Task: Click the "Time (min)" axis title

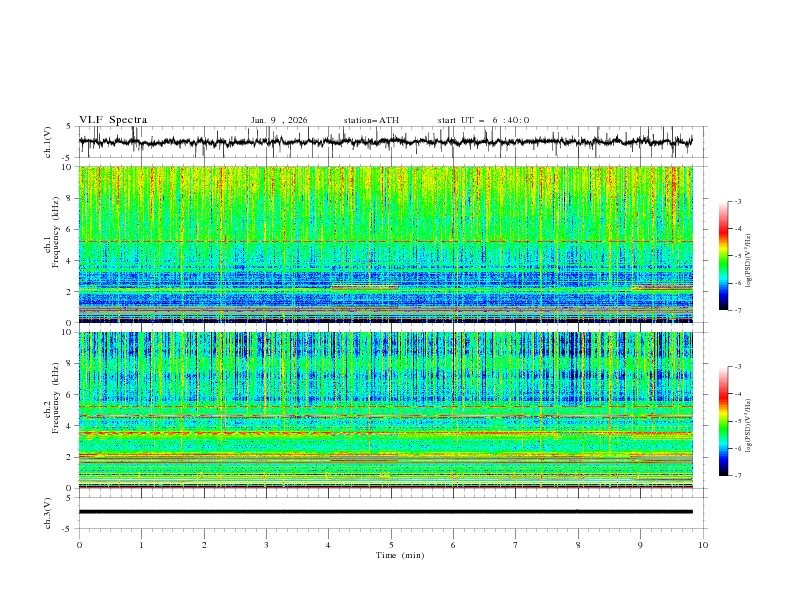Action: point(400,555)
